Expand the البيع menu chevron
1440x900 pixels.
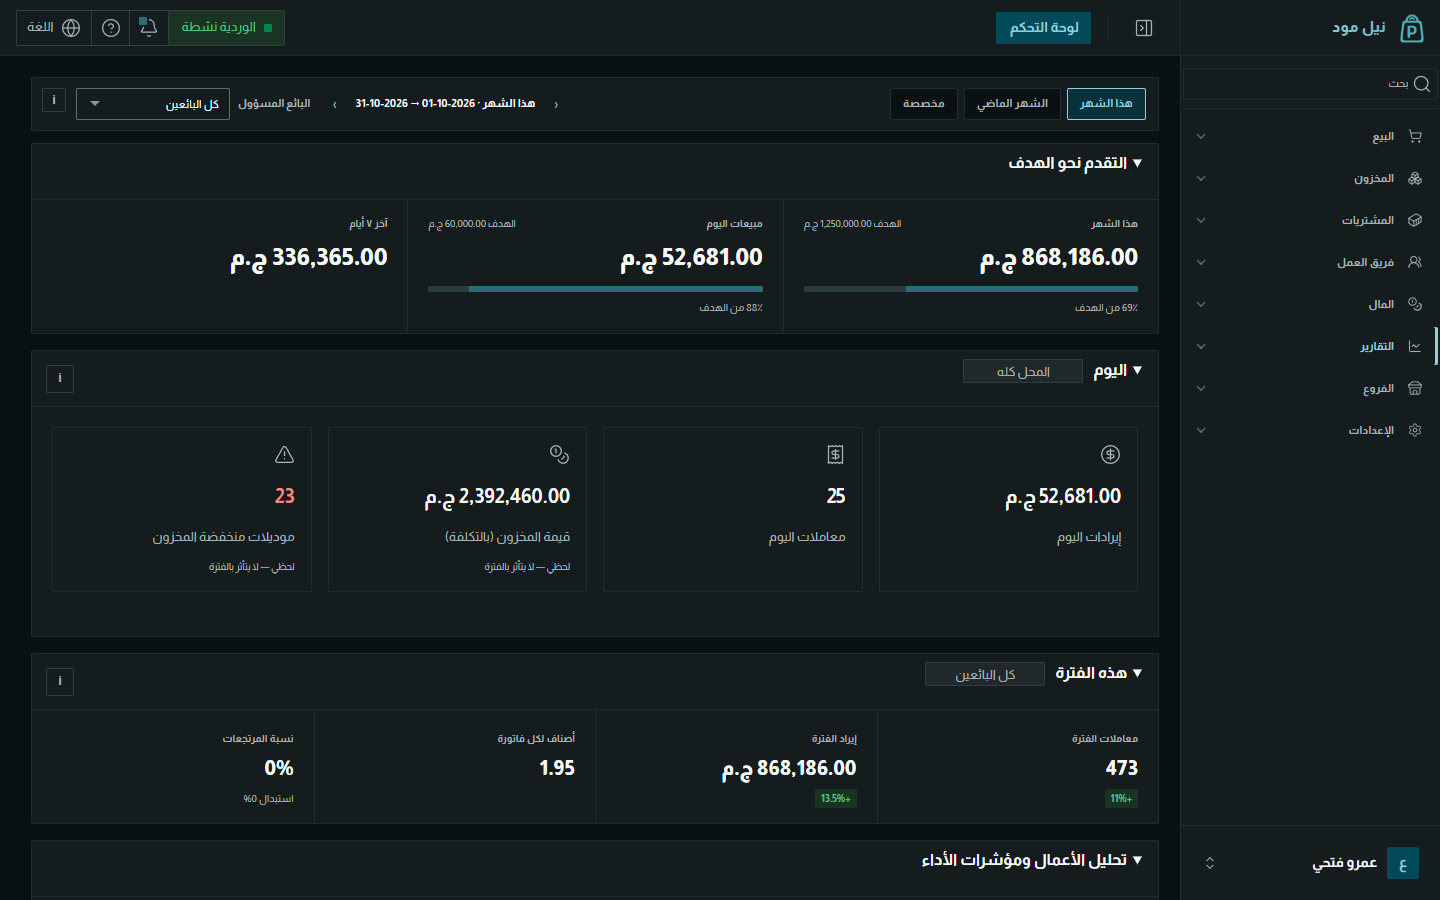[1201, 136]
